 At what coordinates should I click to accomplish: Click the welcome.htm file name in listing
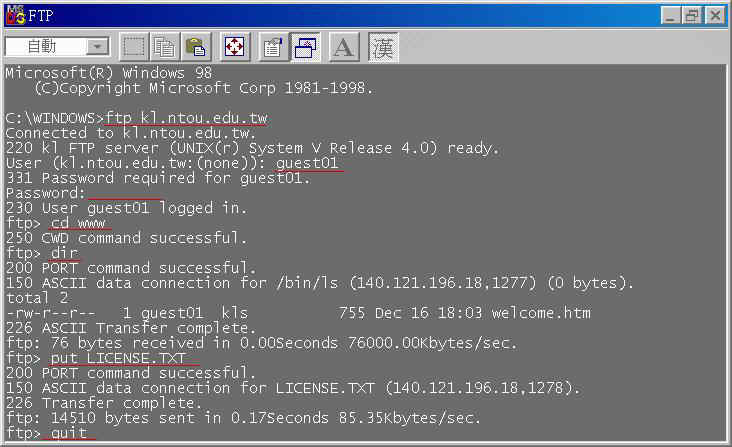point(541,313)
